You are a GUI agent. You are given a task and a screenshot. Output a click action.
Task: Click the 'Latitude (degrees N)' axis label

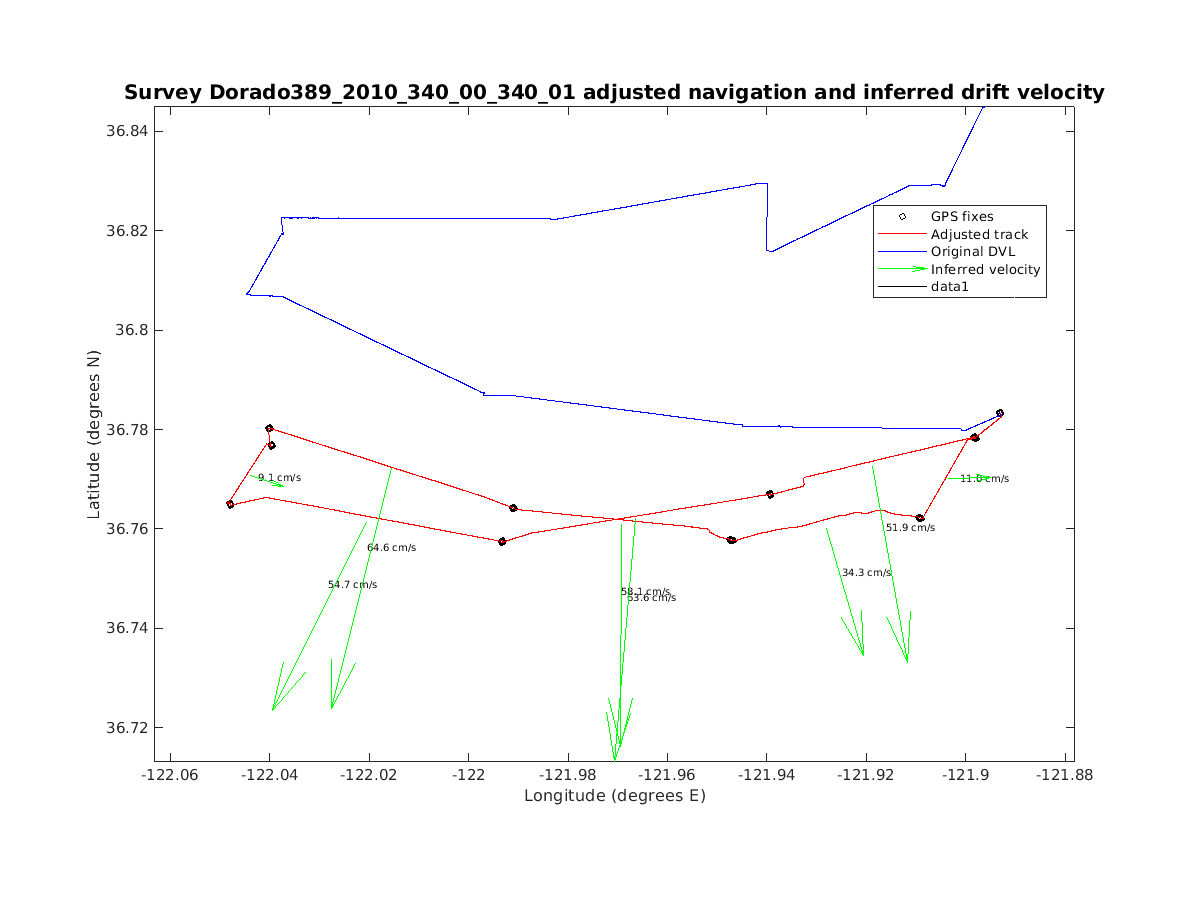94,434
